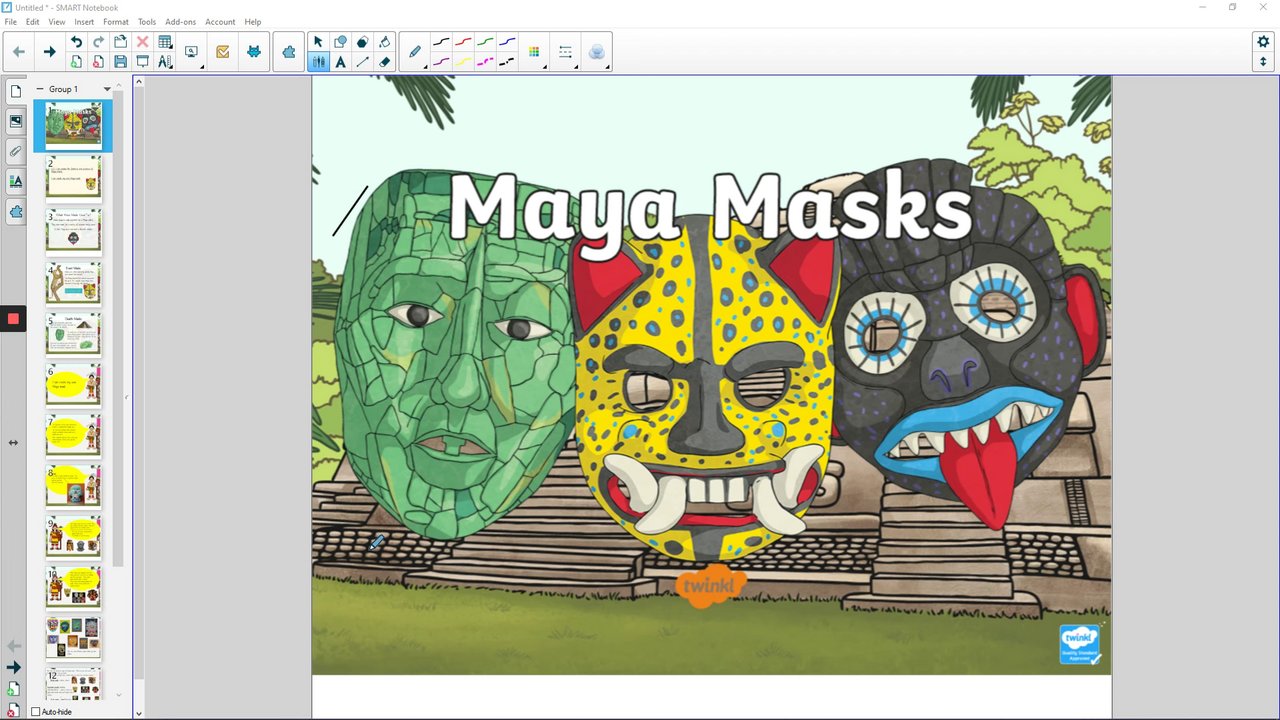
Task: Open toolbar settings gear
Action: pyautogui.click(x=1263, y=42)
